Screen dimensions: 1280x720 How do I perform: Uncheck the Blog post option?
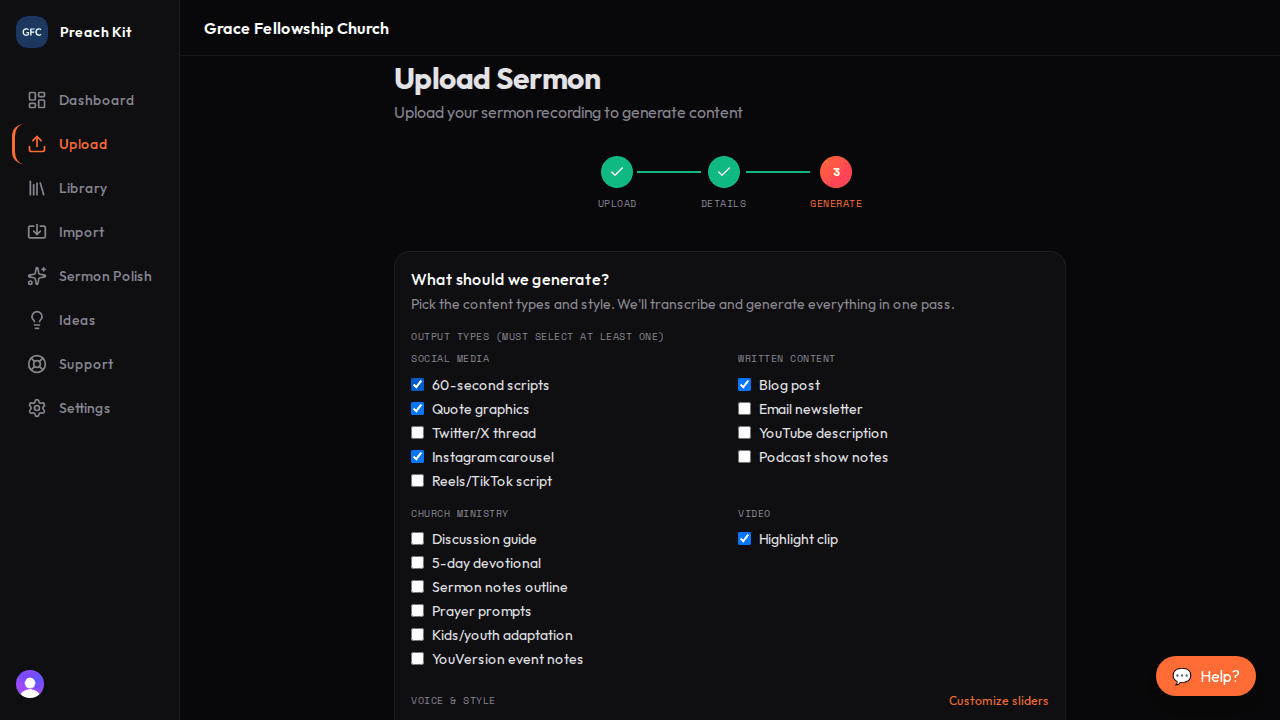744,384
